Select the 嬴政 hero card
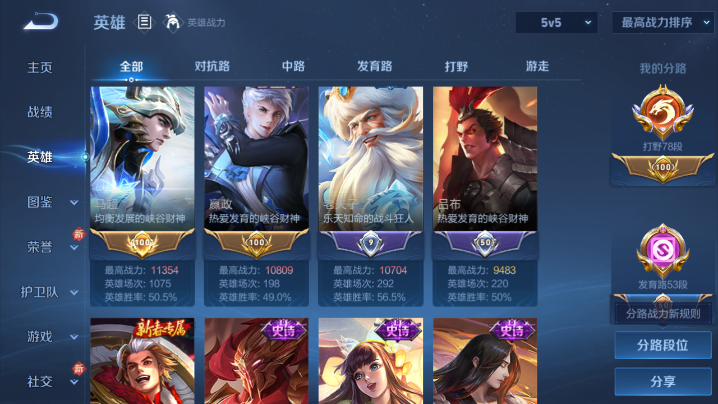The image size is (718, 404). coord(256,196)
